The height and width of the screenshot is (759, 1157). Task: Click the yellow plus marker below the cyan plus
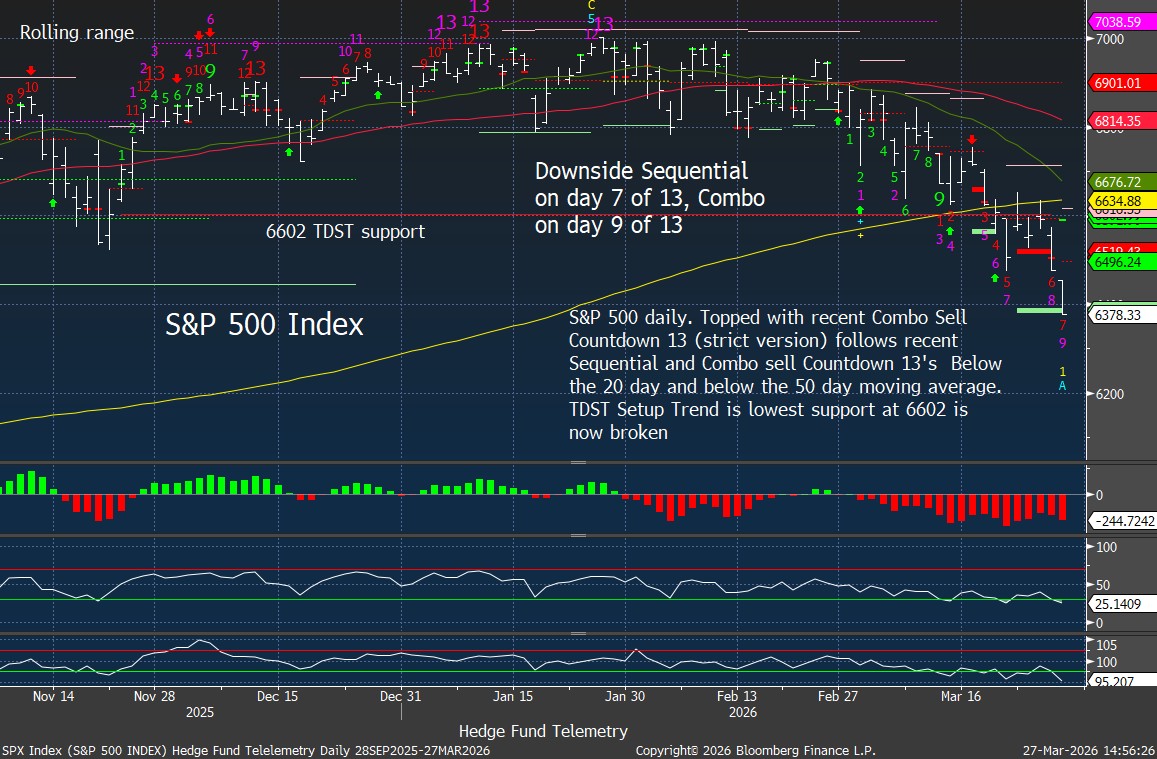pyautogui.click(x=860, y=235)
